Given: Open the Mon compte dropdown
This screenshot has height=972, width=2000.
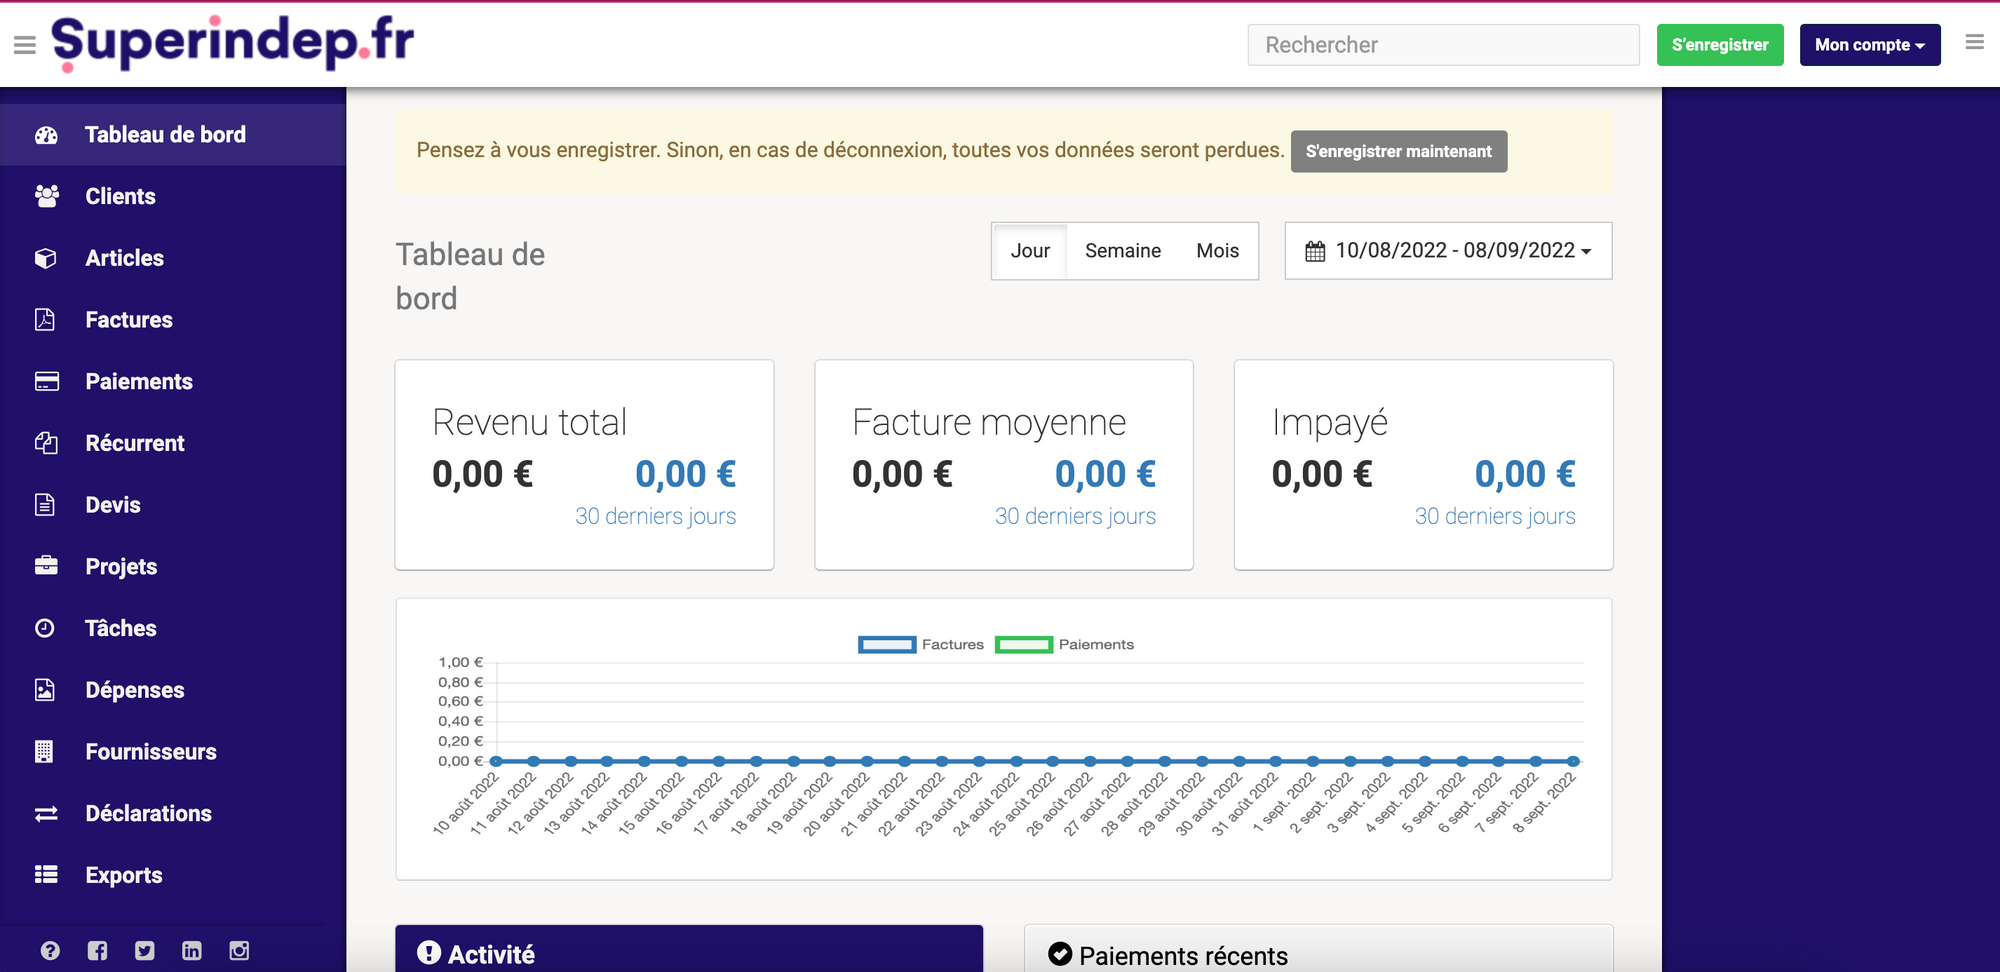Looking at the screenshot, I should click(x=1869, y=44).
